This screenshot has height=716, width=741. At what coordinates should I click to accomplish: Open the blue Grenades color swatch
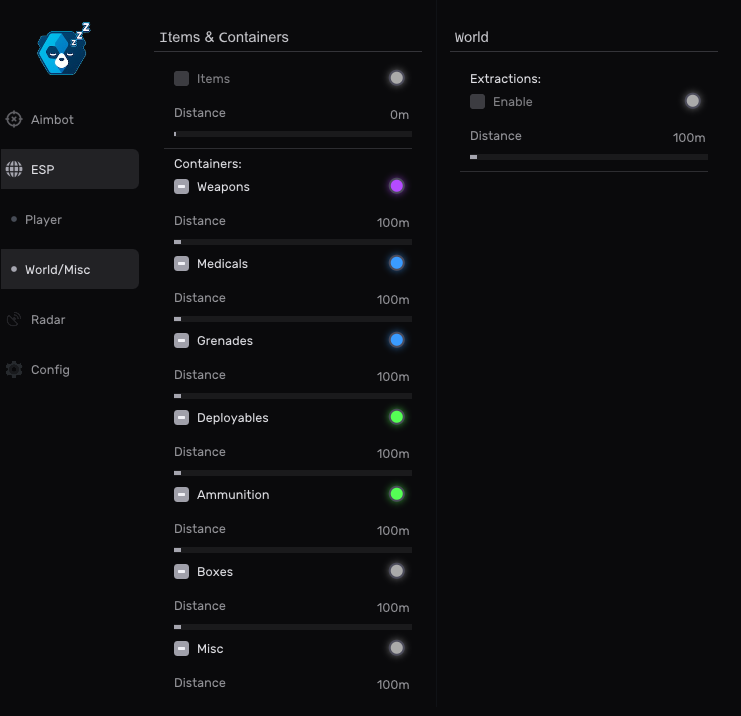[397, 340]
